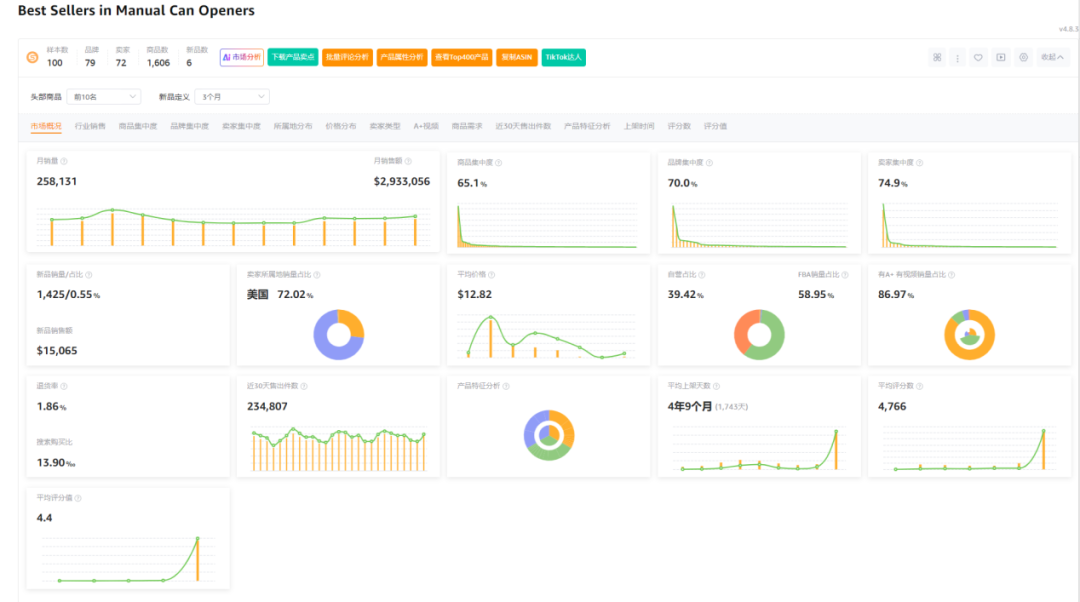Click the orange 批量评论分析 button

tap(347, 57)
